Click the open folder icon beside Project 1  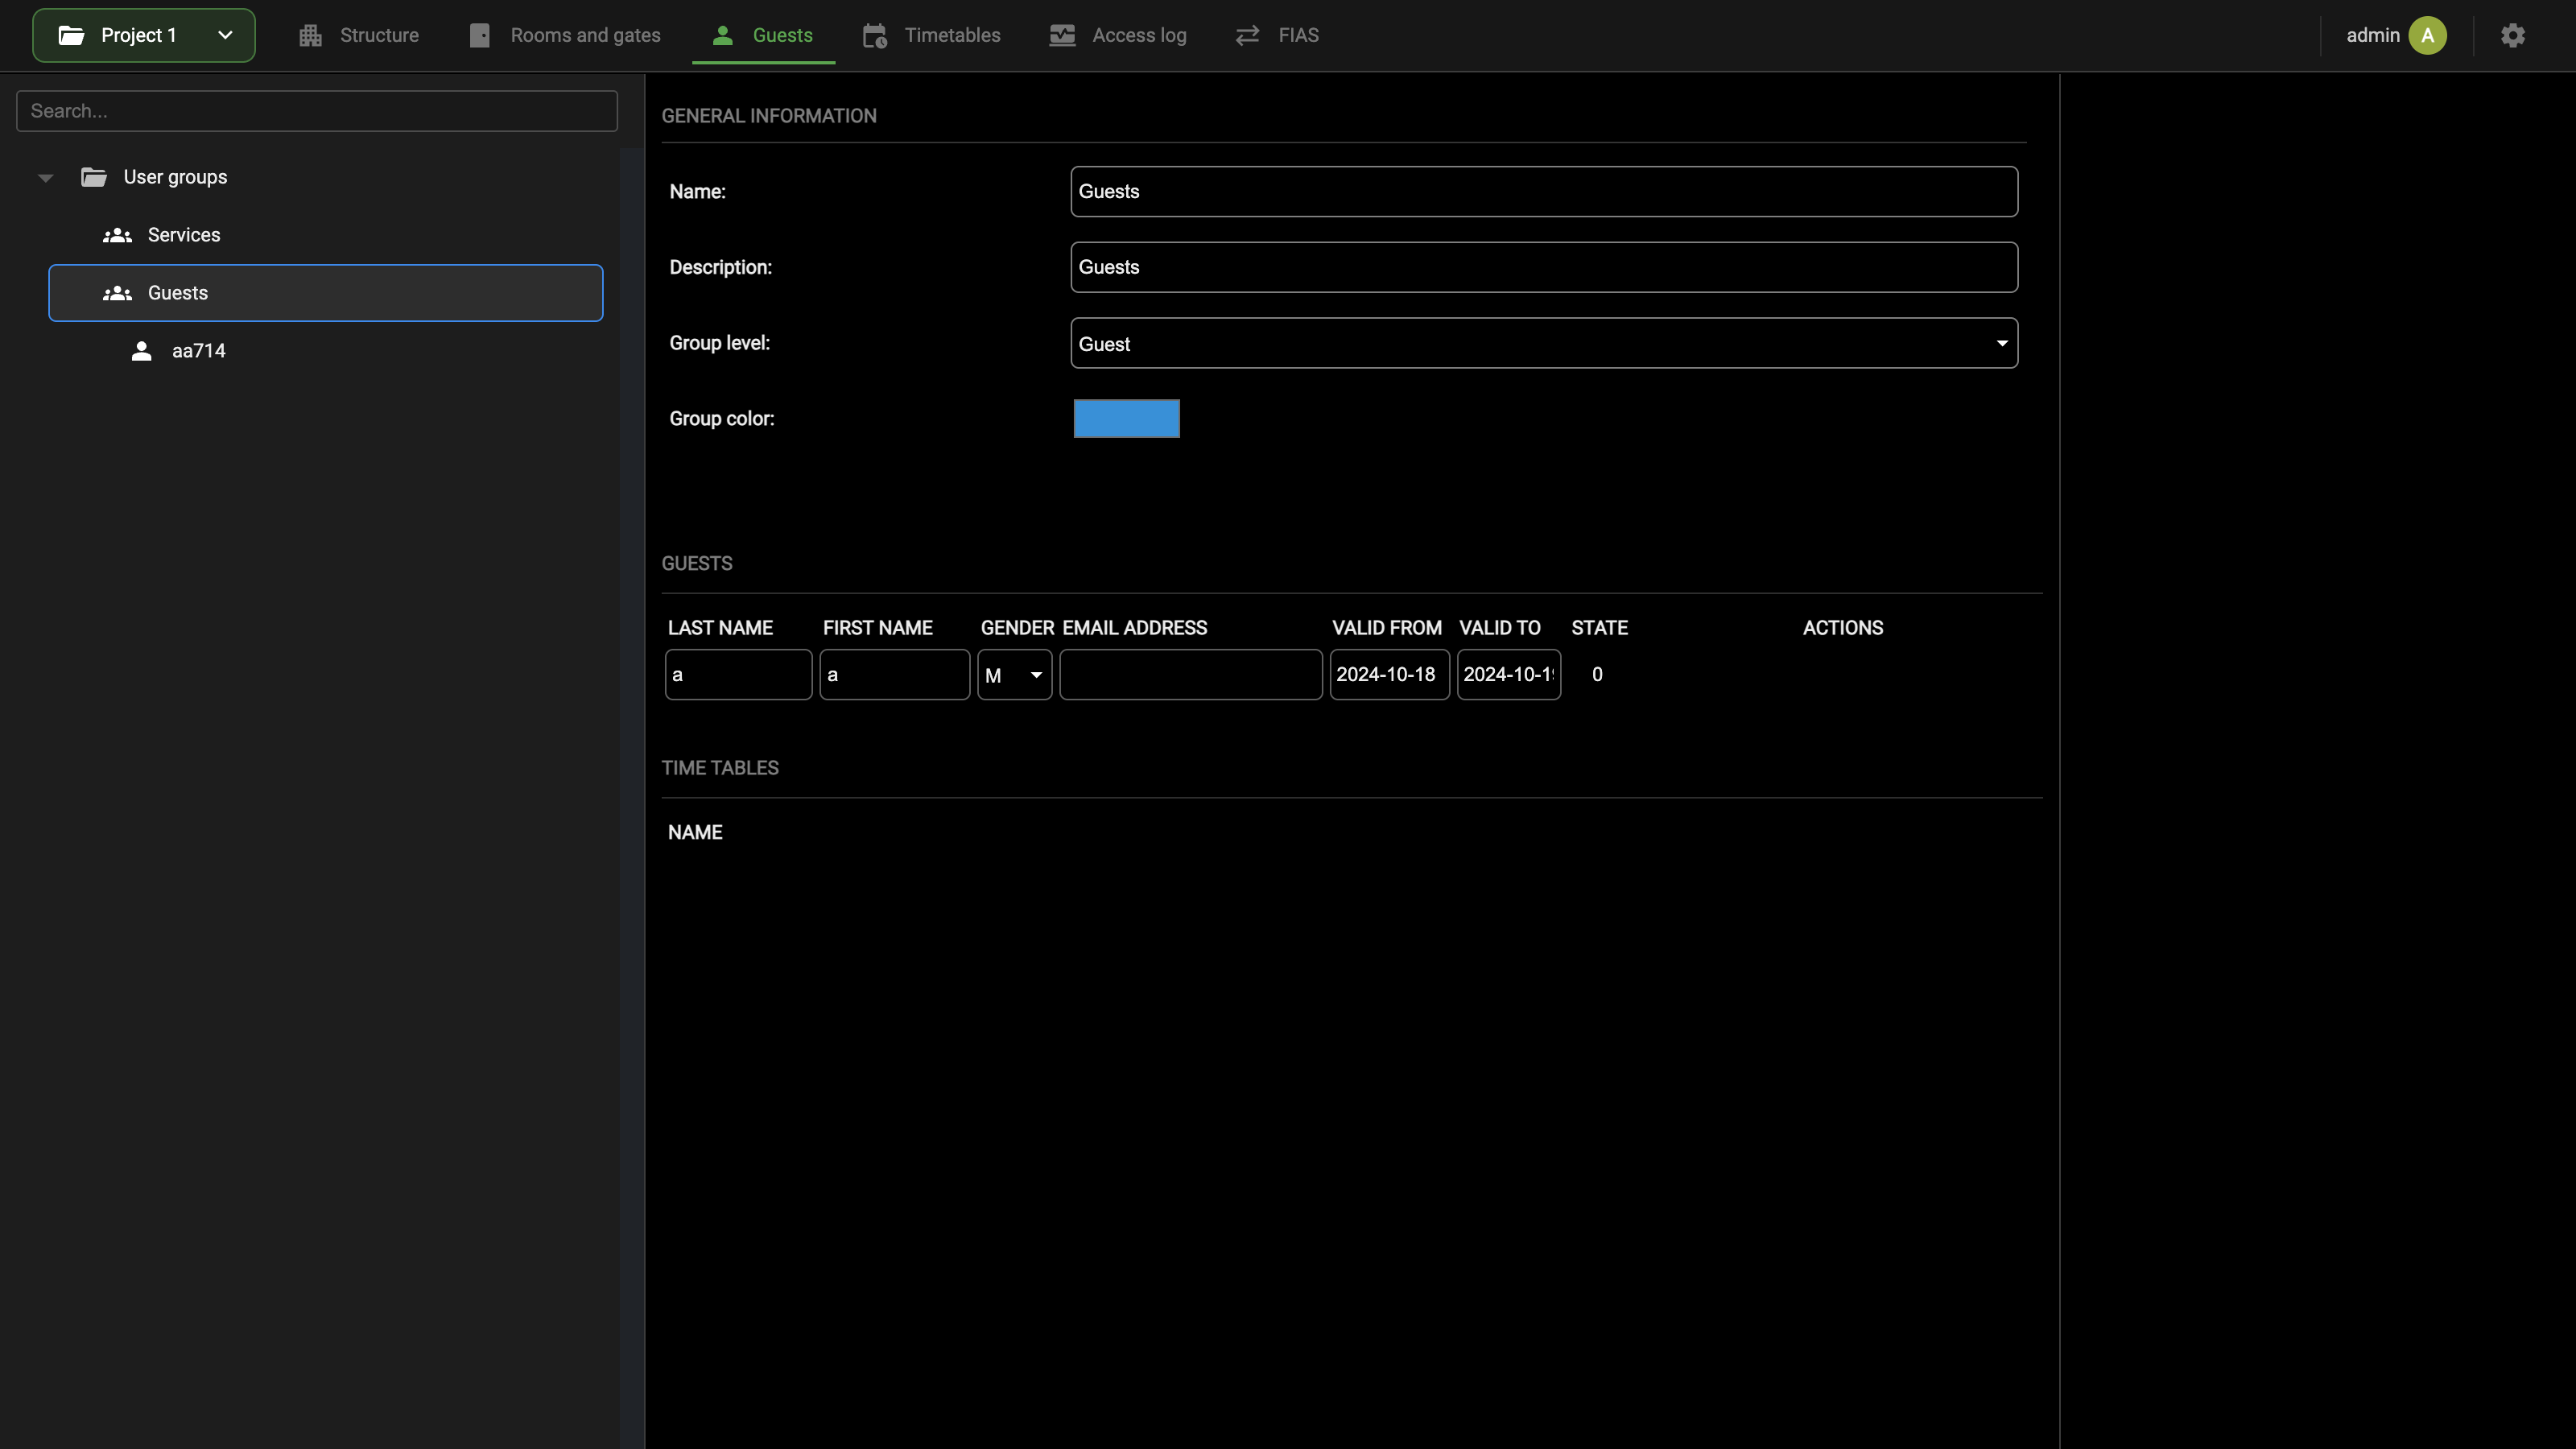[71, 36]
